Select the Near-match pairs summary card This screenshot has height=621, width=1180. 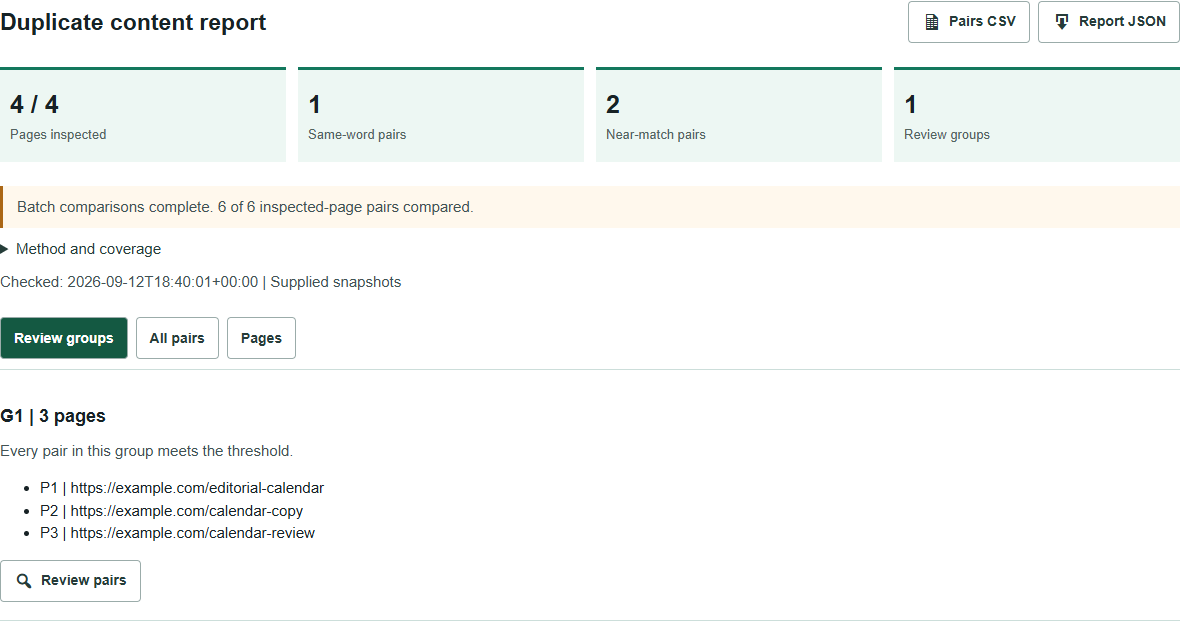point(739,114)
